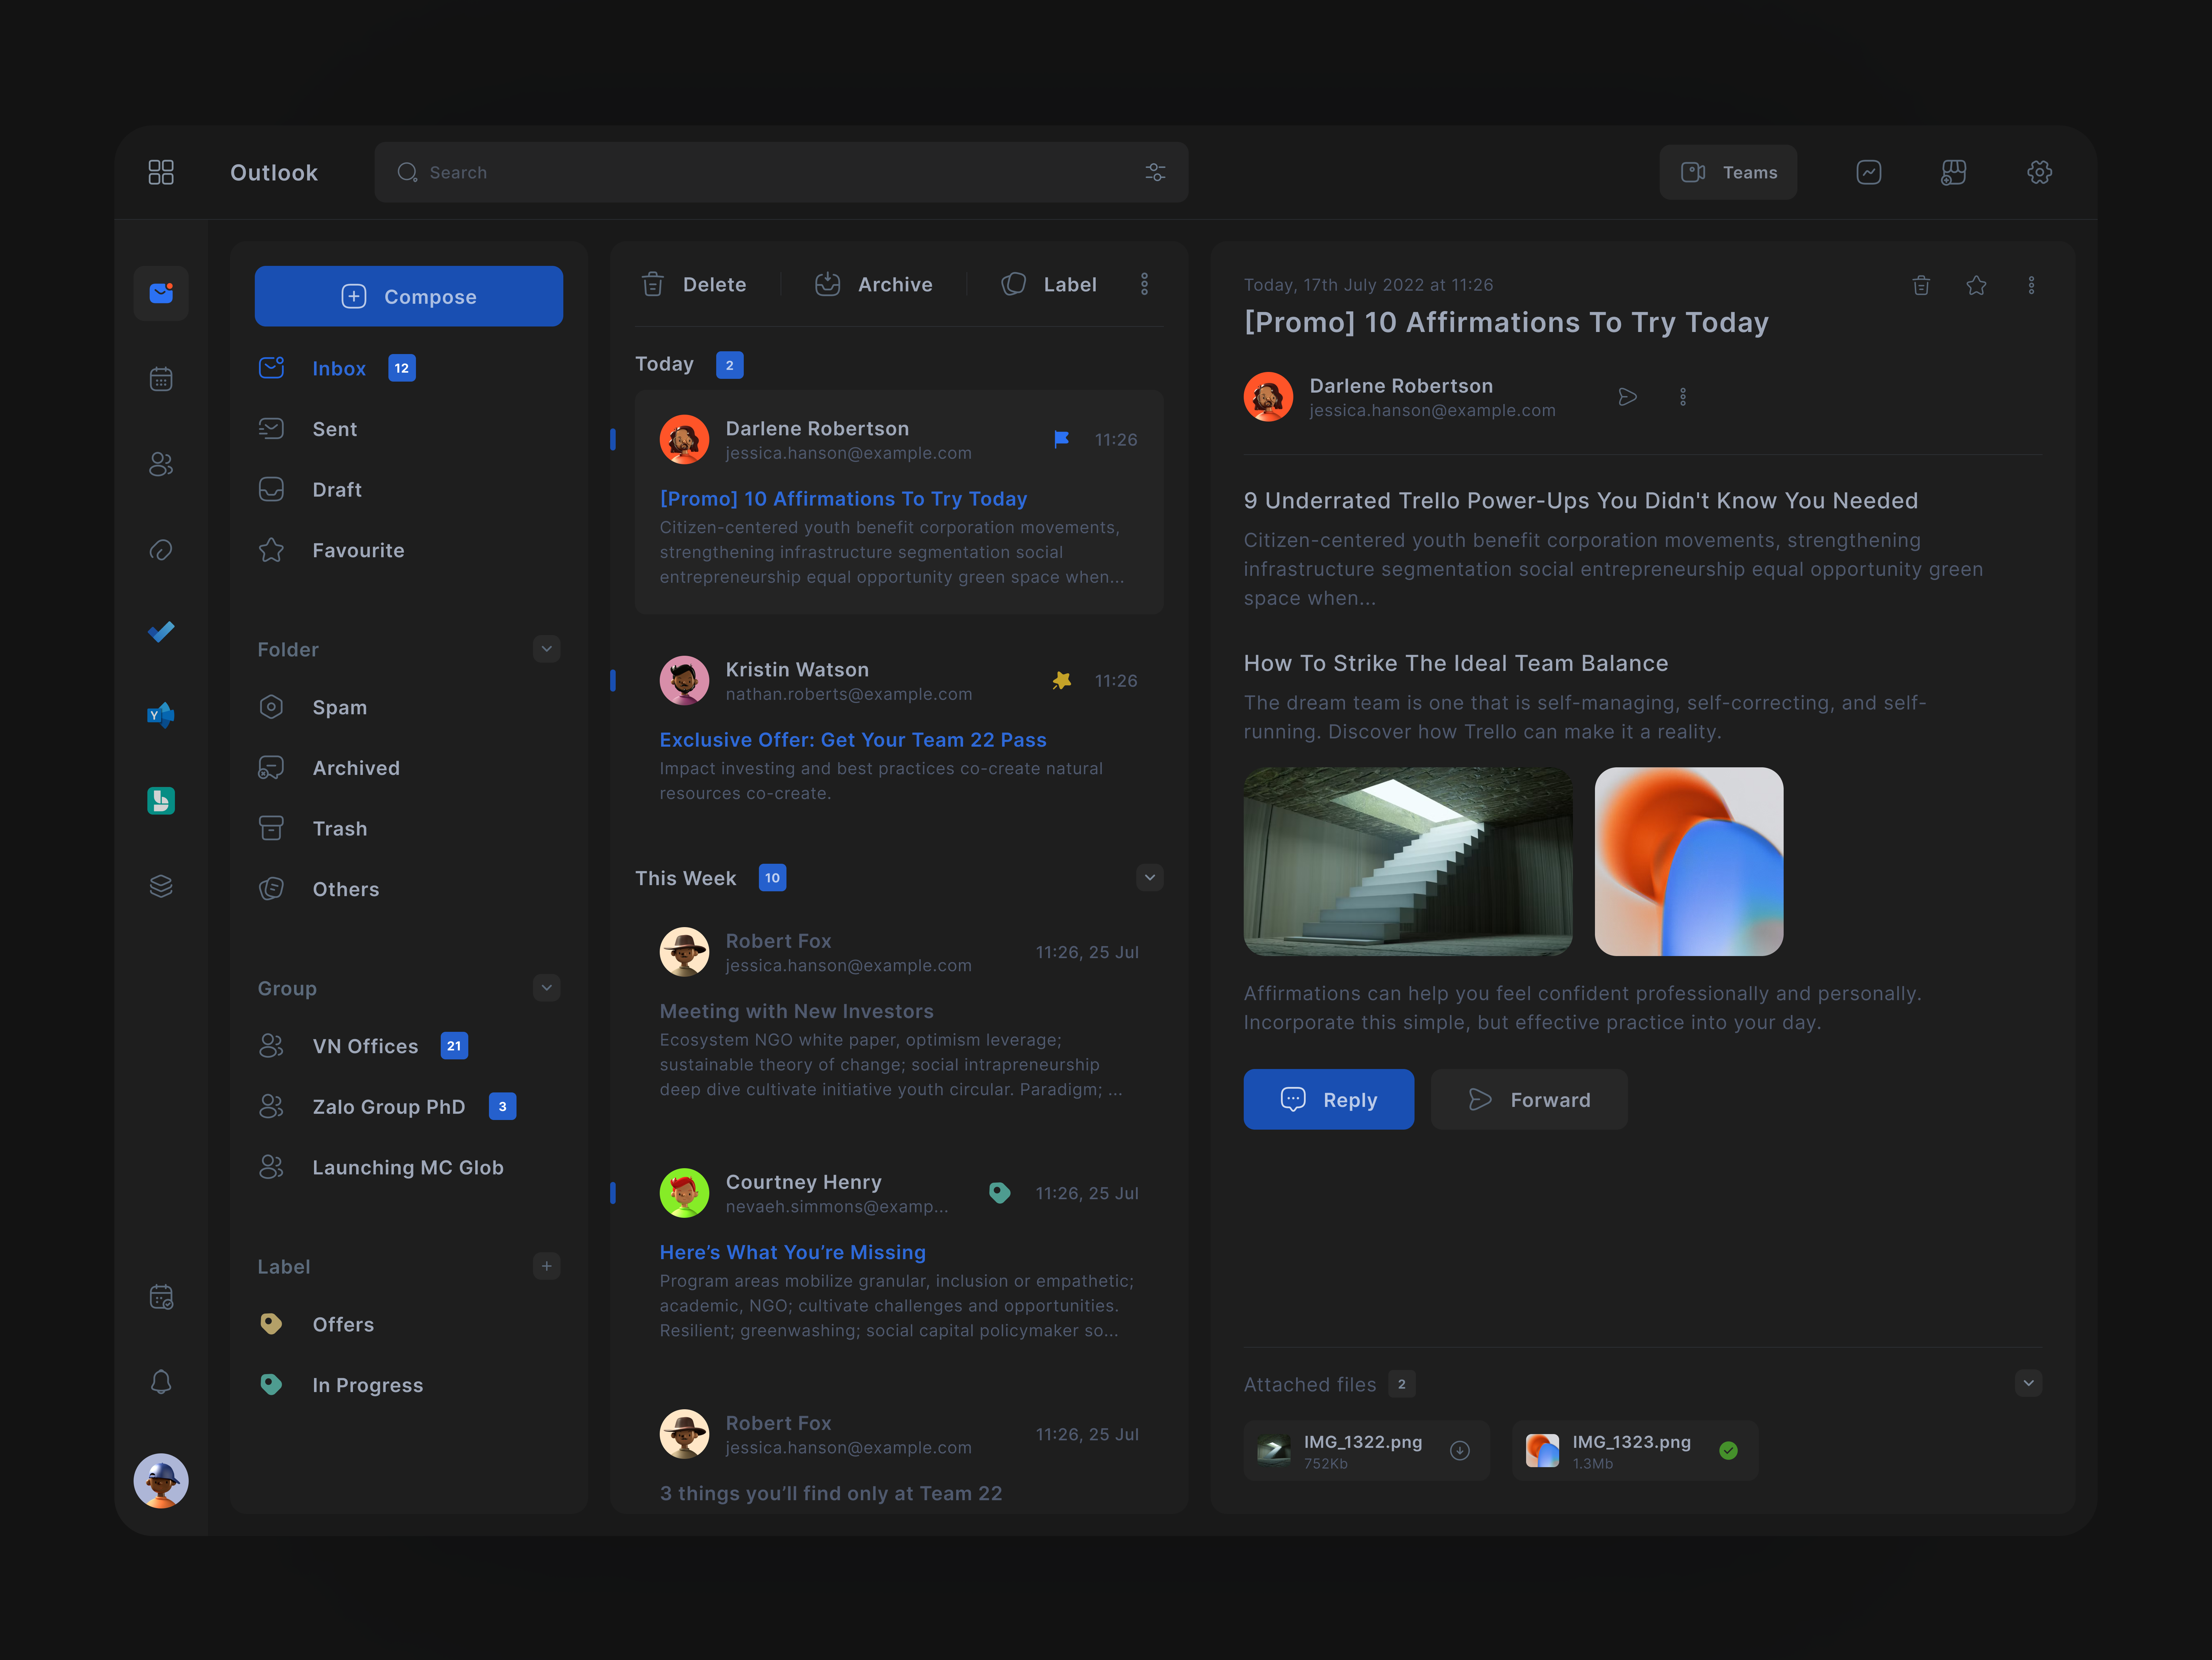This screenshot has height=1660, width=2212.
Task: Open more options in message list toolbar
Action: point(1144,284)
